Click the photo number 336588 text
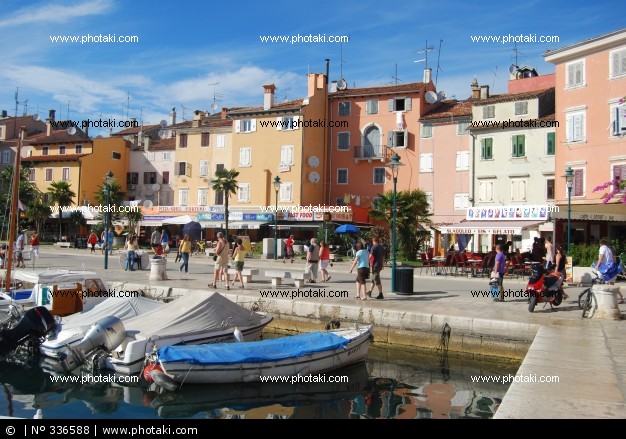The image size is (626, 439). [60, 430]
